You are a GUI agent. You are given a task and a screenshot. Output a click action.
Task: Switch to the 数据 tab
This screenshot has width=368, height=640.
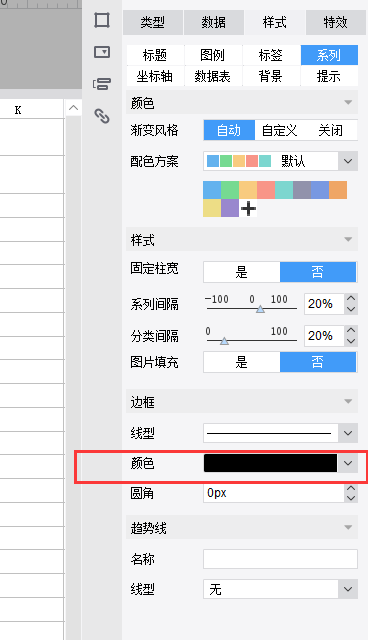pos(213,22)
